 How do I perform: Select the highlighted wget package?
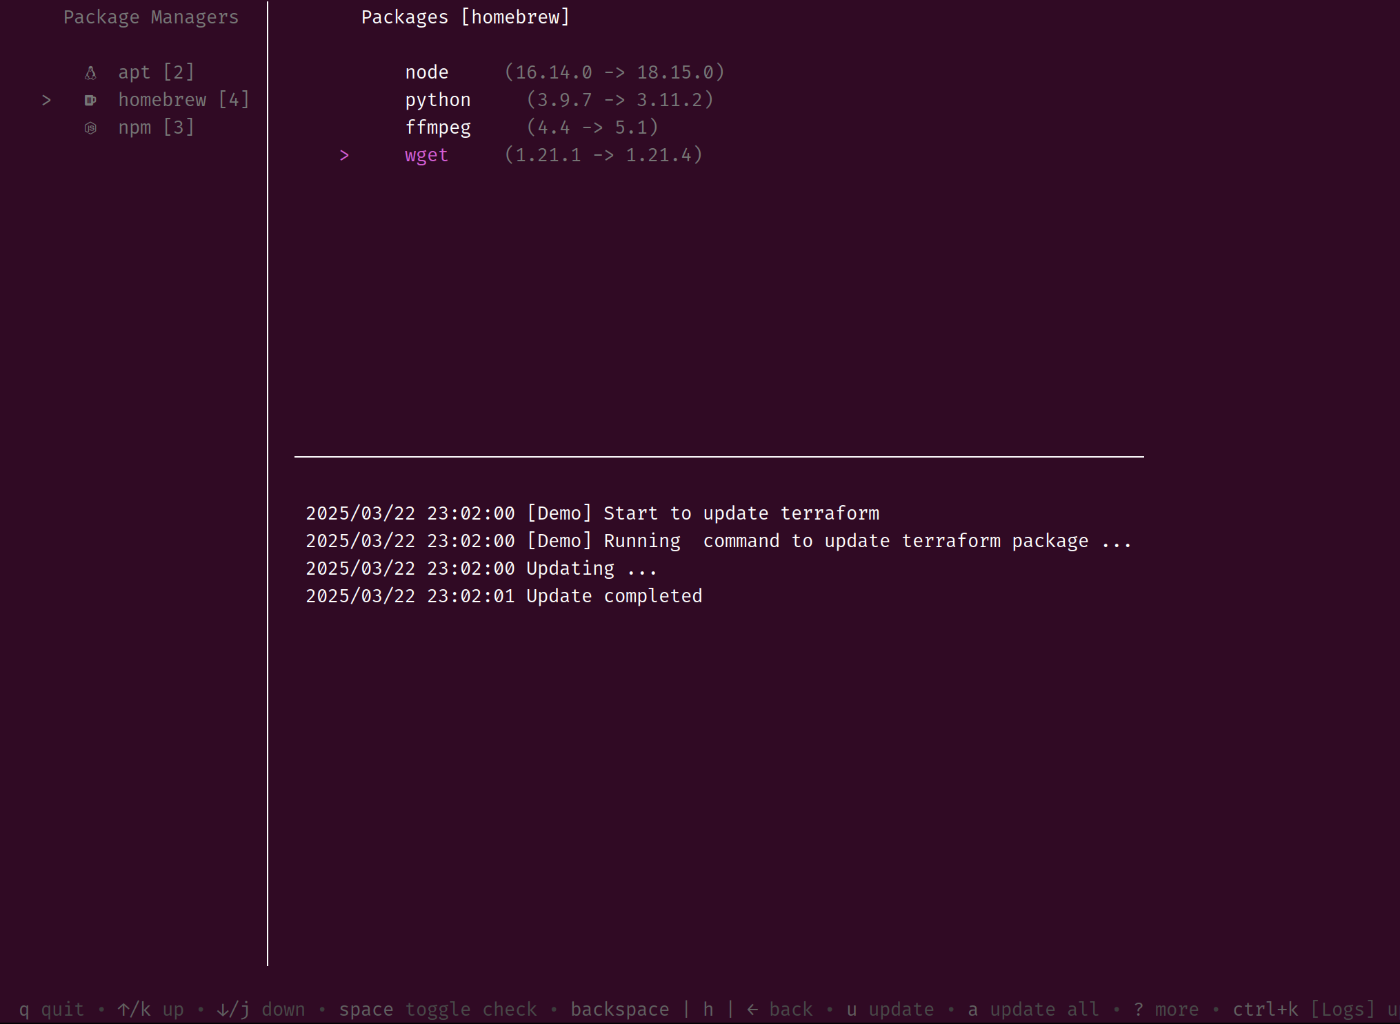[x=427, y=155]
